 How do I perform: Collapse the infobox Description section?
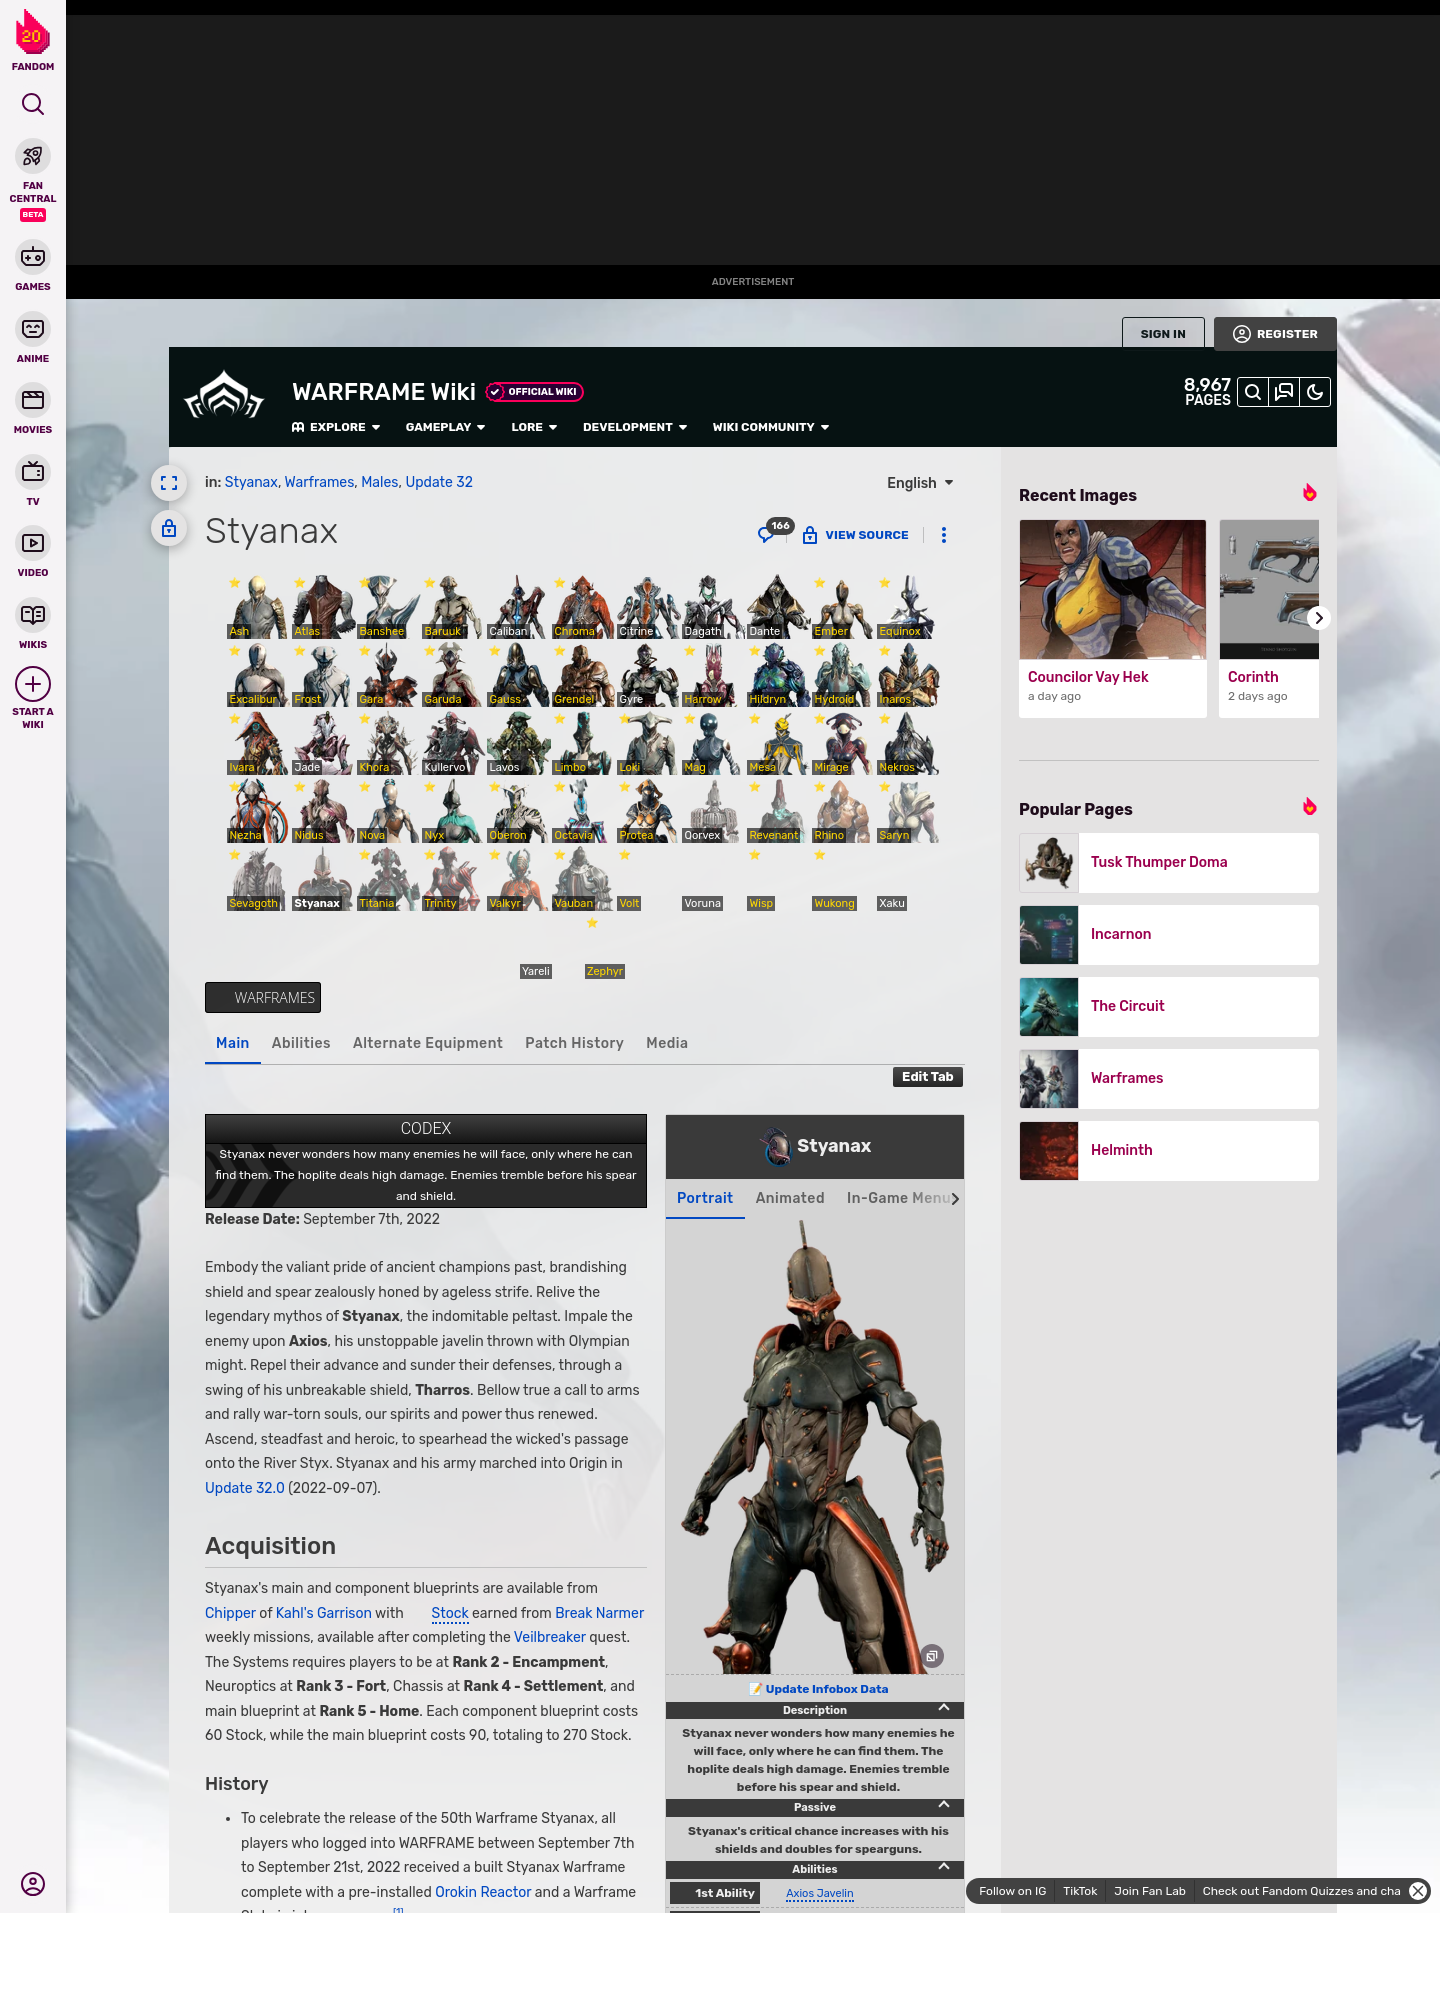815,1710
